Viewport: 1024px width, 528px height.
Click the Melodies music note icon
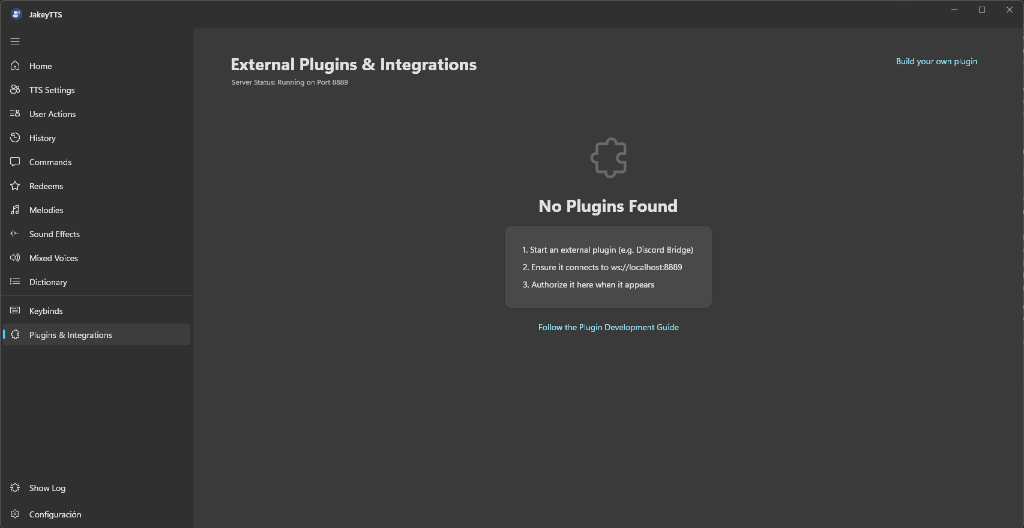(15, 210)
